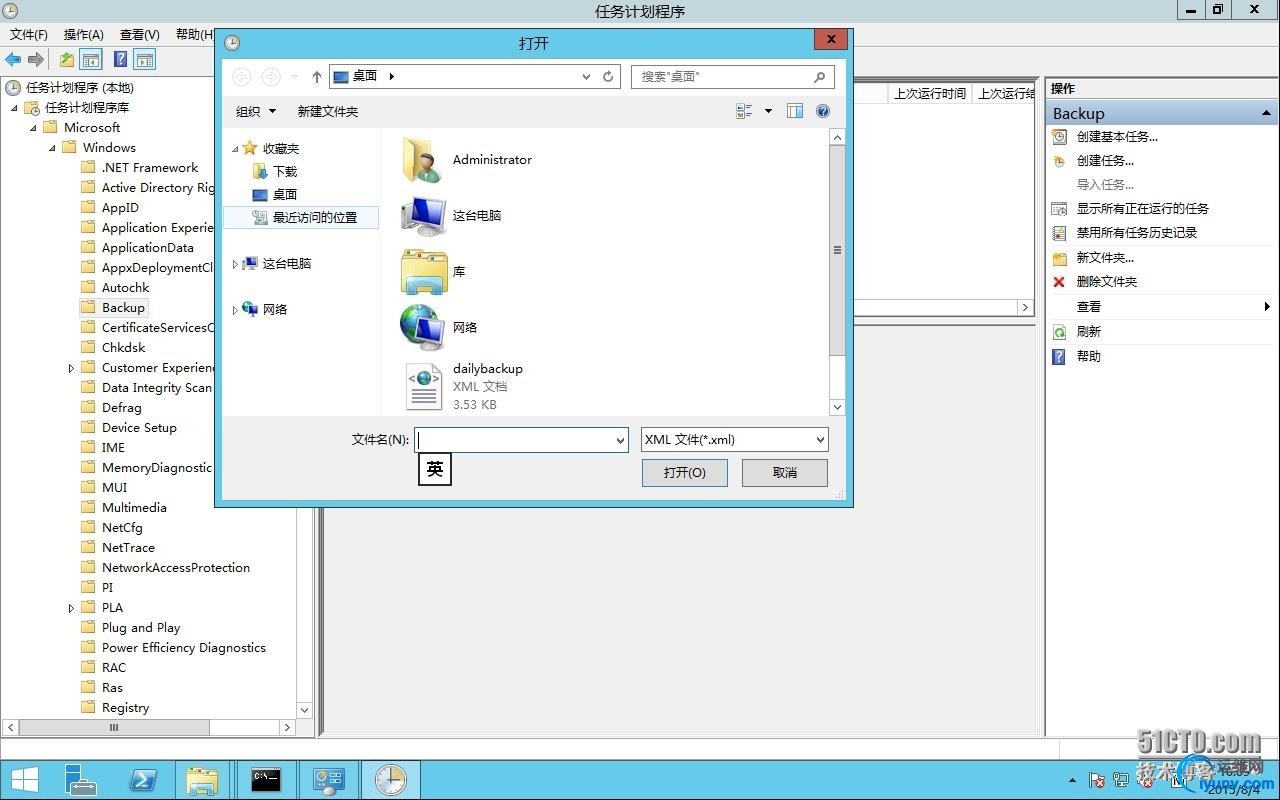Open Server Manager from the taskbar
Viewport: 1280px width, 800px height.
pos(81,780)
